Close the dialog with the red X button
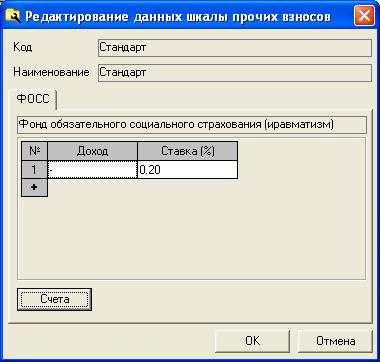The width and height of the screenshot is (380, 362). [x=364, y=16]
